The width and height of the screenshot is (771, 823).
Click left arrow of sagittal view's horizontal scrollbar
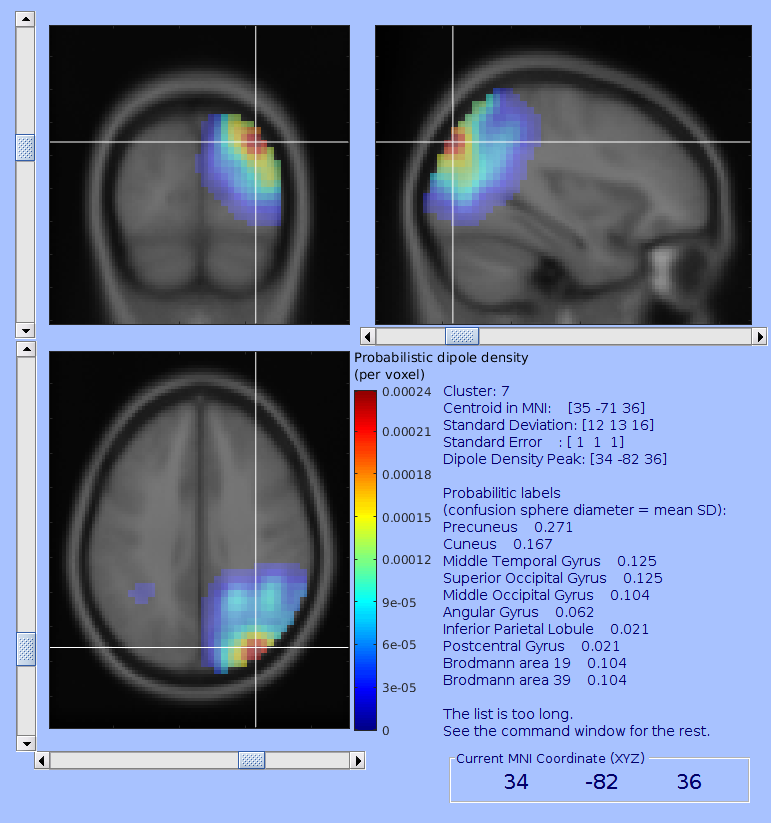click(x=367, y=336)
